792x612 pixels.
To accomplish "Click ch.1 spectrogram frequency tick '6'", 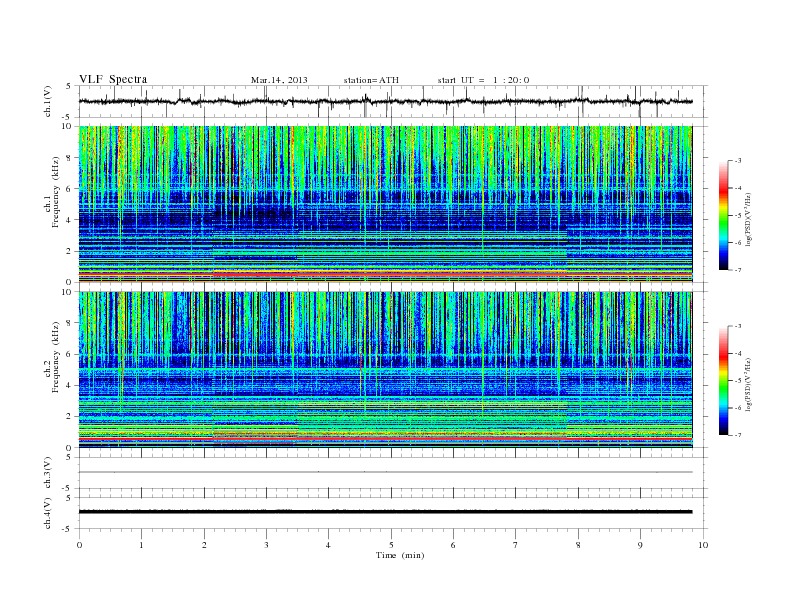I will [70, 188].
